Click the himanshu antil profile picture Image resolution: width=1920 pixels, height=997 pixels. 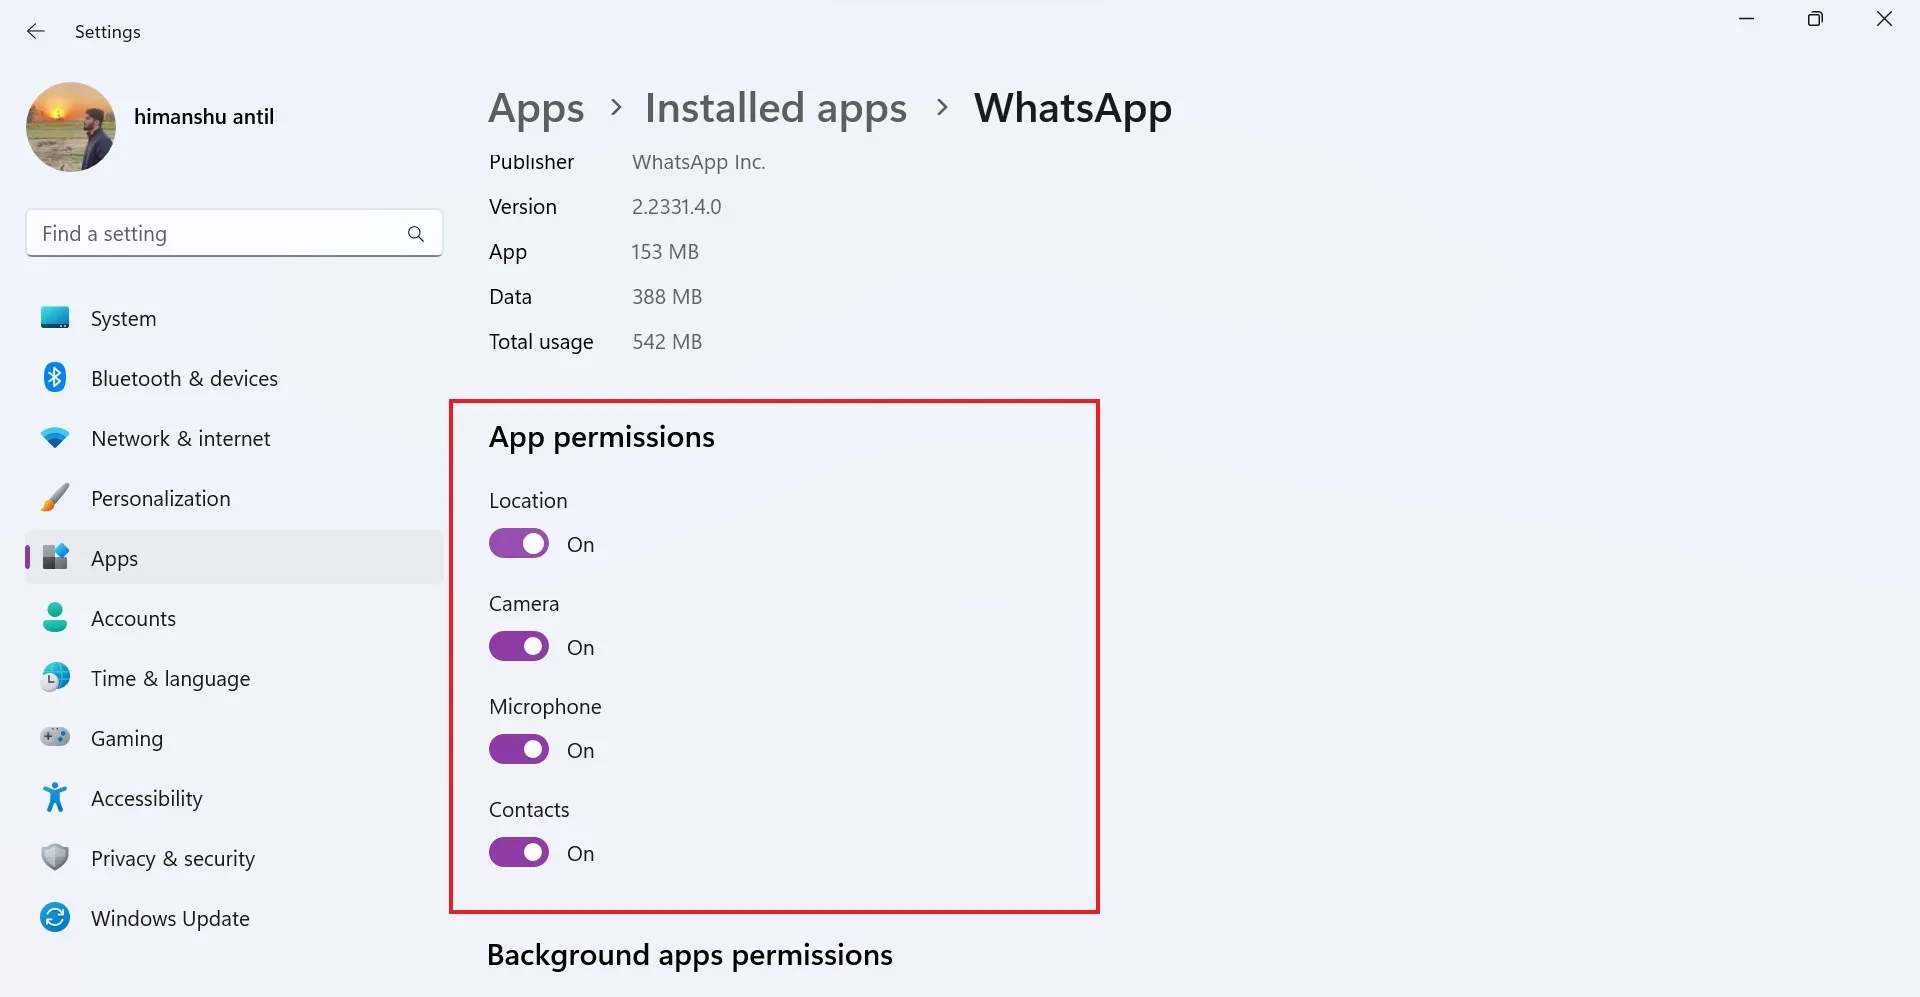pos(70,127)
